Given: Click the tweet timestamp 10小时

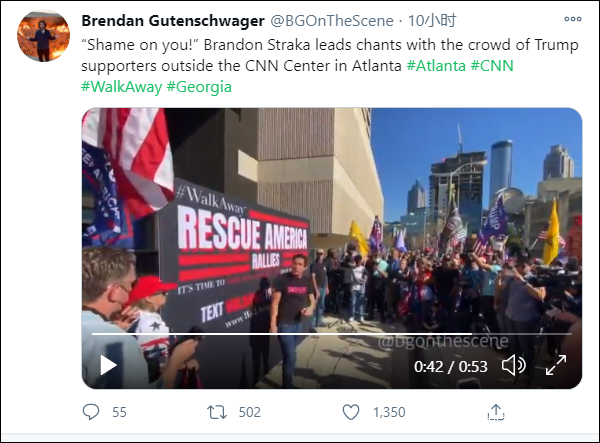Looking at the screenshot, I should click(x=432, y=21).
